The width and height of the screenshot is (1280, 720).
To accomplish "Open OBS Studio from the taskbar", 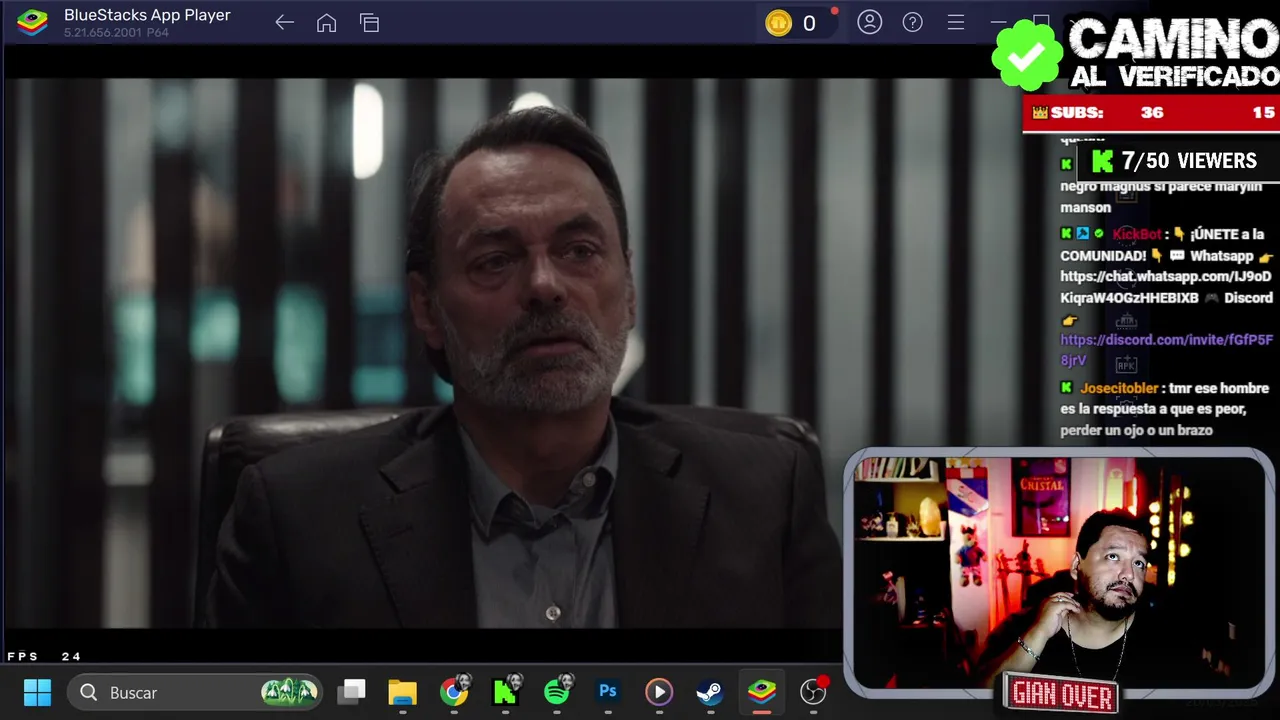I will pyautogui.click(x=814, y=691).
